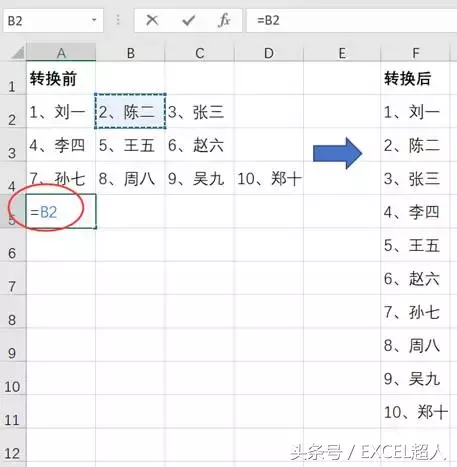Image resolution: width=457 pixels, height=467 pixels.
Task: Click cell B3 containing 5、王五
Action: coord(130,145)
